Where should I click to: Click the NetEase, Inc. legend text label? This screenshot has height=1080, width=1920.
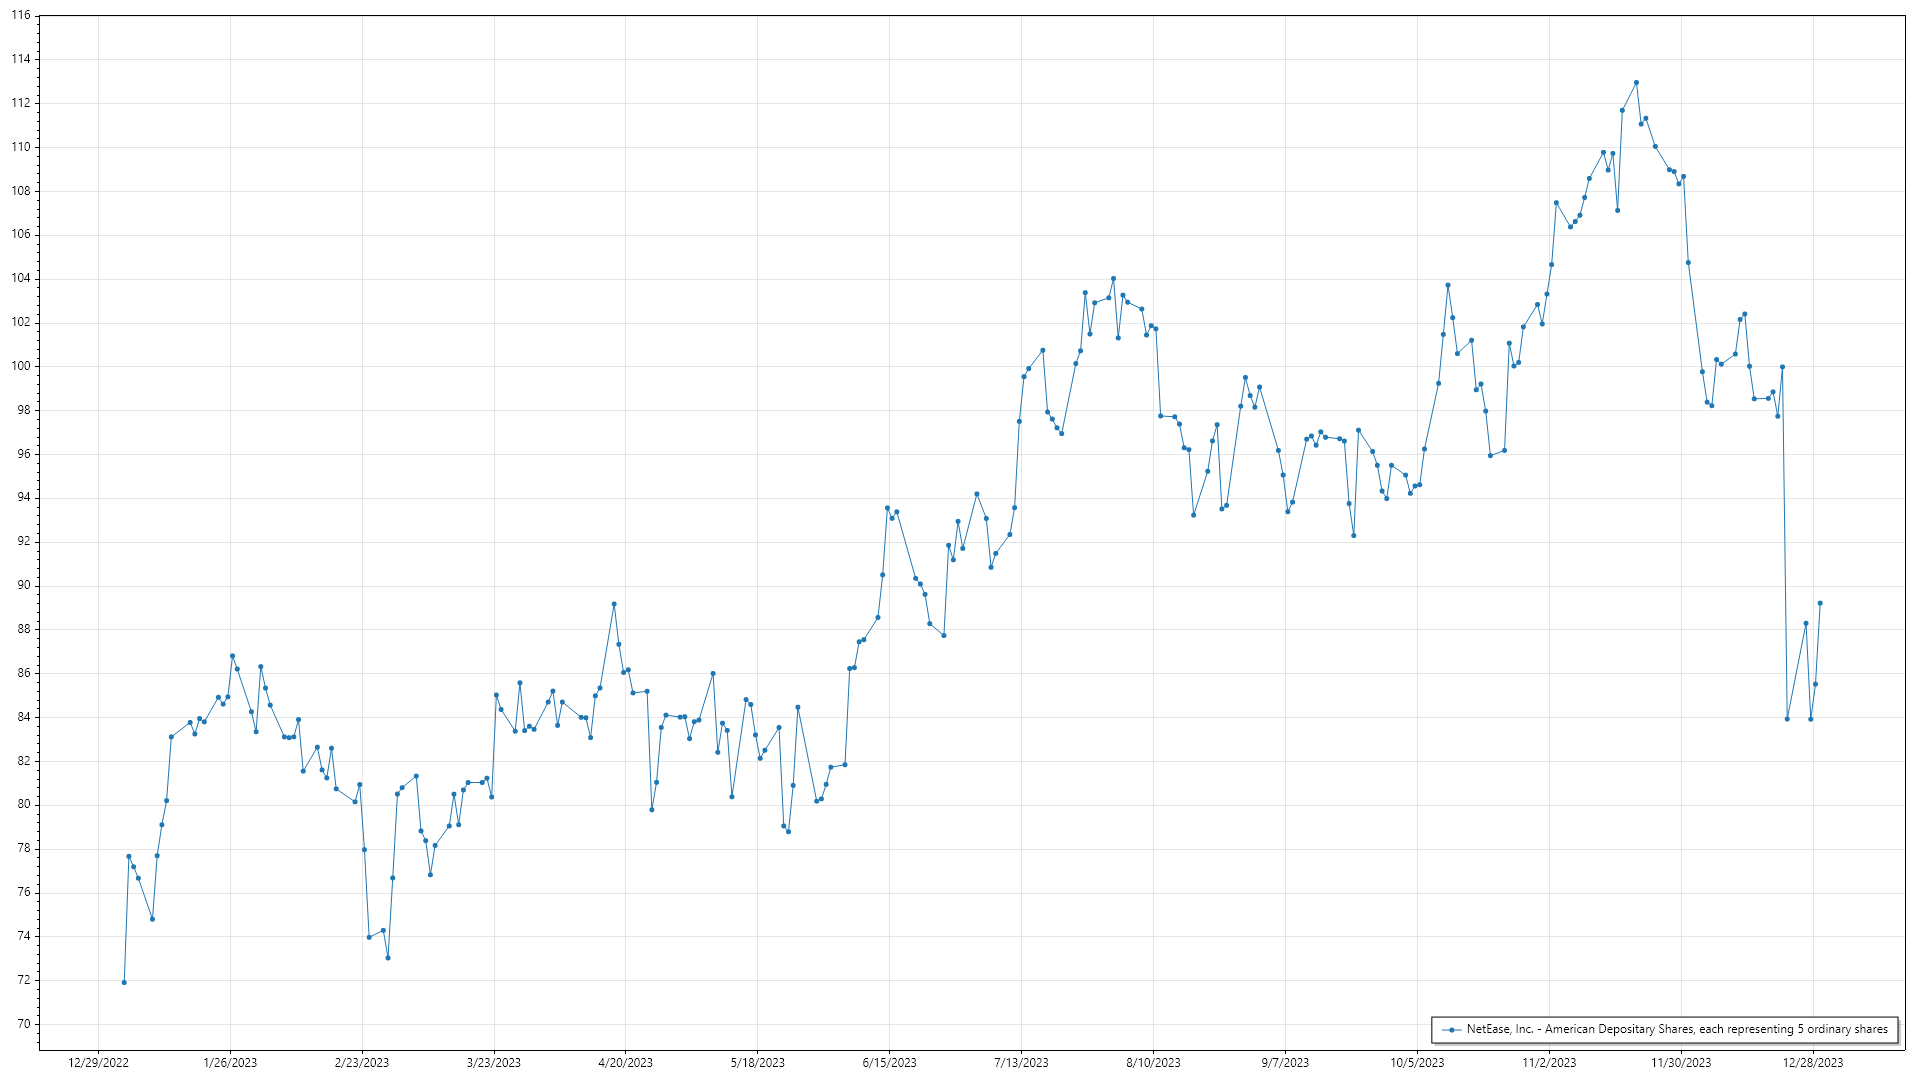[x=1677, y=1029]
